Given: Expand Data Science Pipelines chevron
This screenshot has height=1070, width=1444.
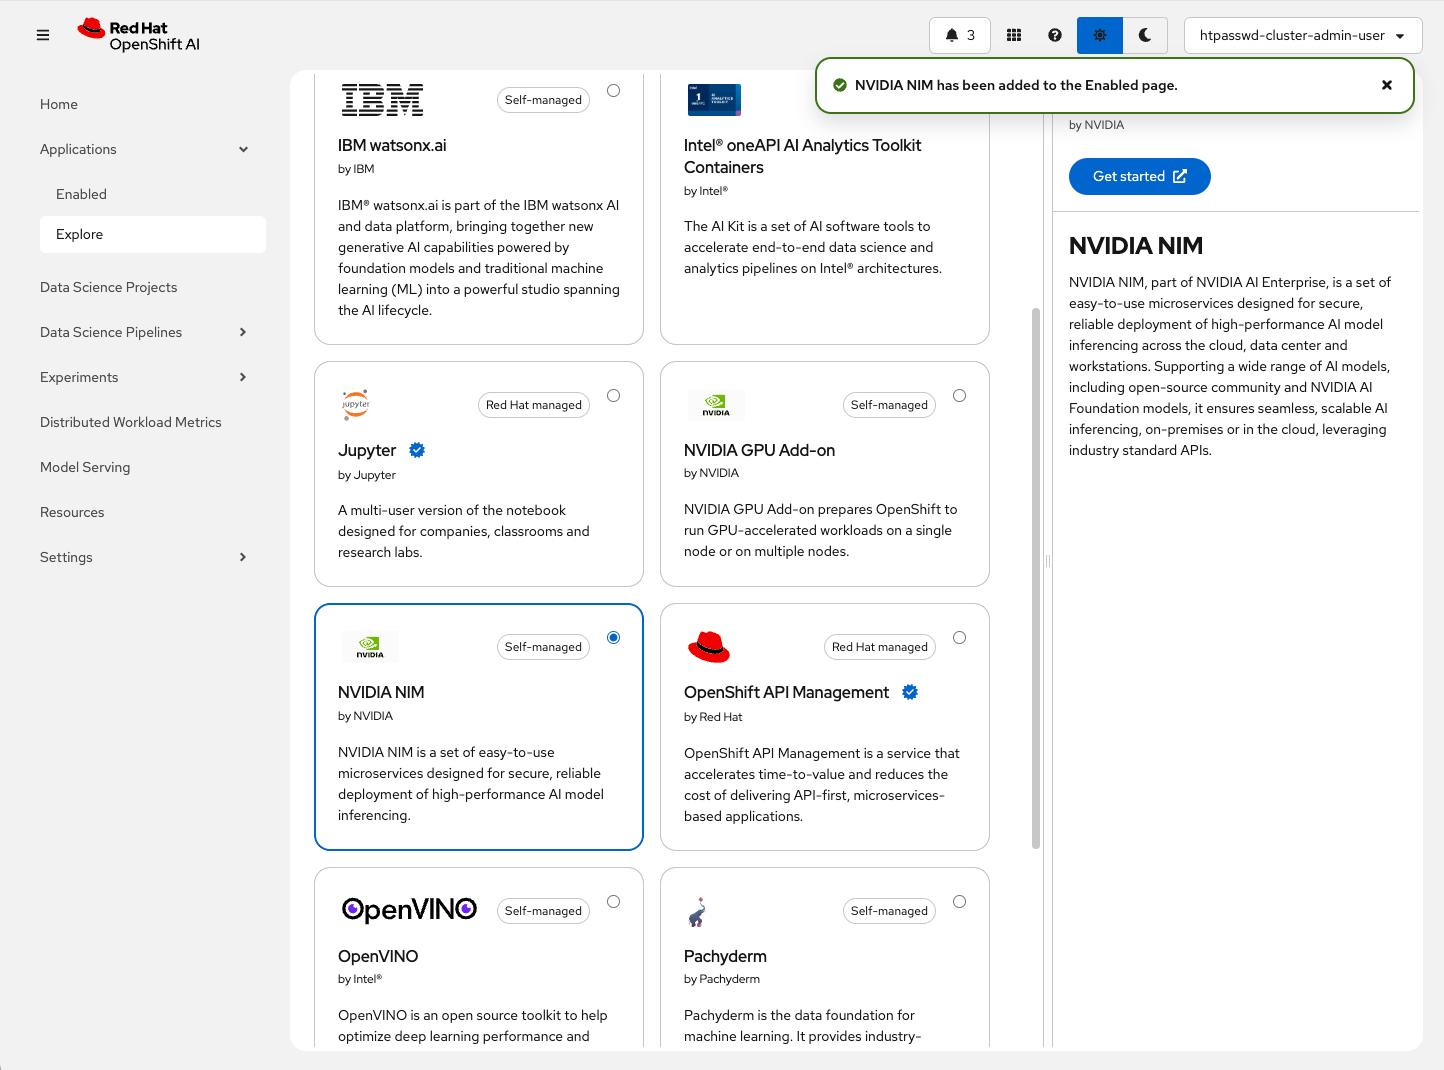Looking at the screenshot, I should click(243, 332).
